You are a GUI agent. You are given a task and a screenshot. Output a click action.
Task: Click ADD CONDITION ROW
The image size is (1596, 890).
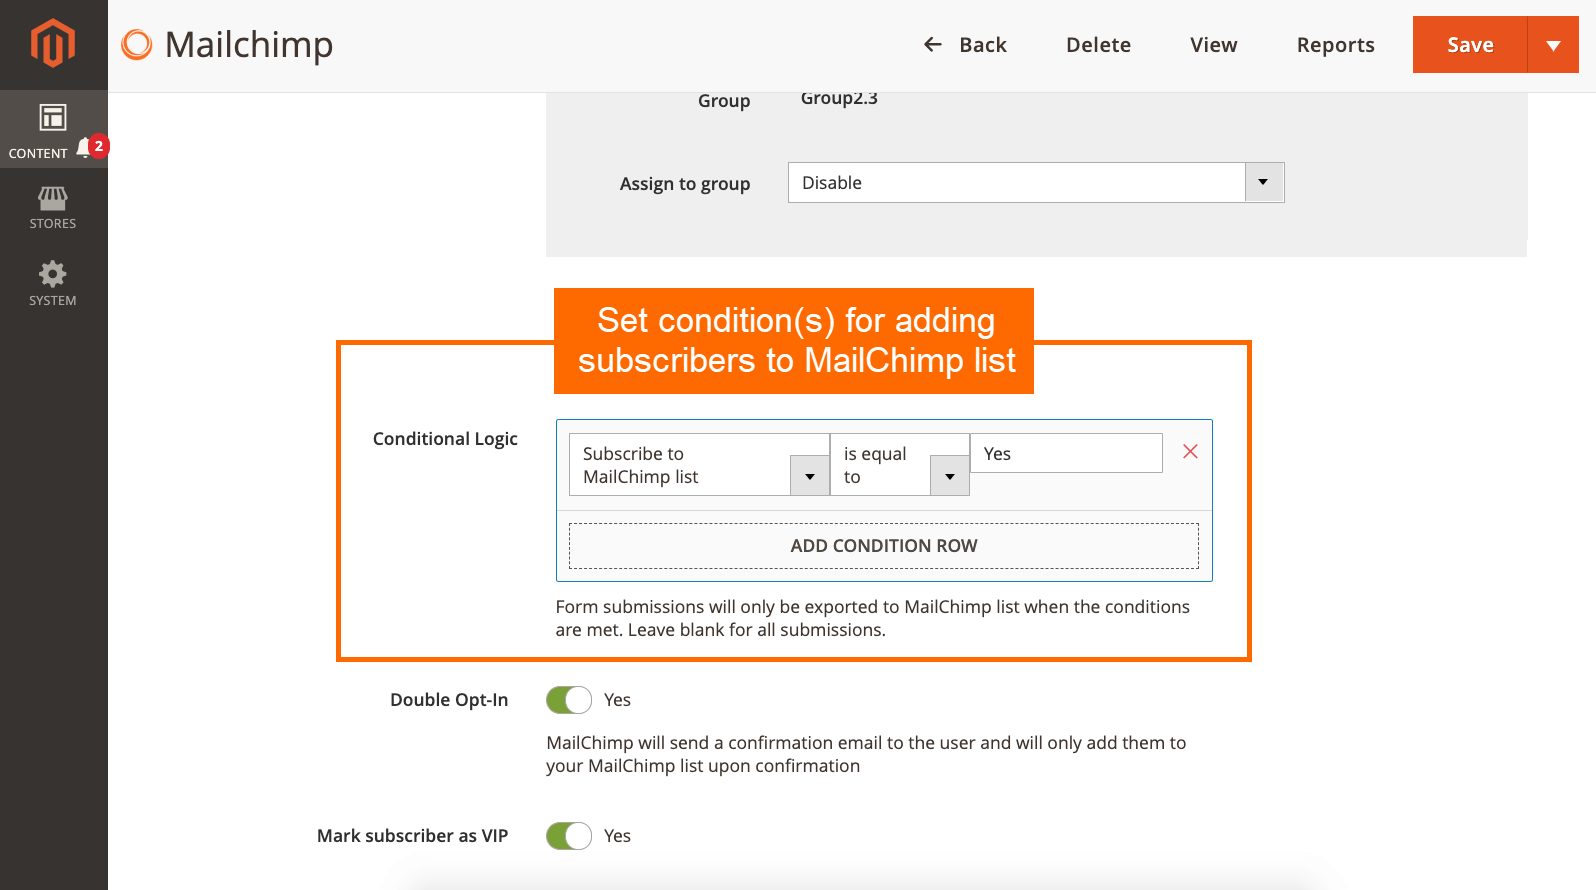click(x=884, y=546)
